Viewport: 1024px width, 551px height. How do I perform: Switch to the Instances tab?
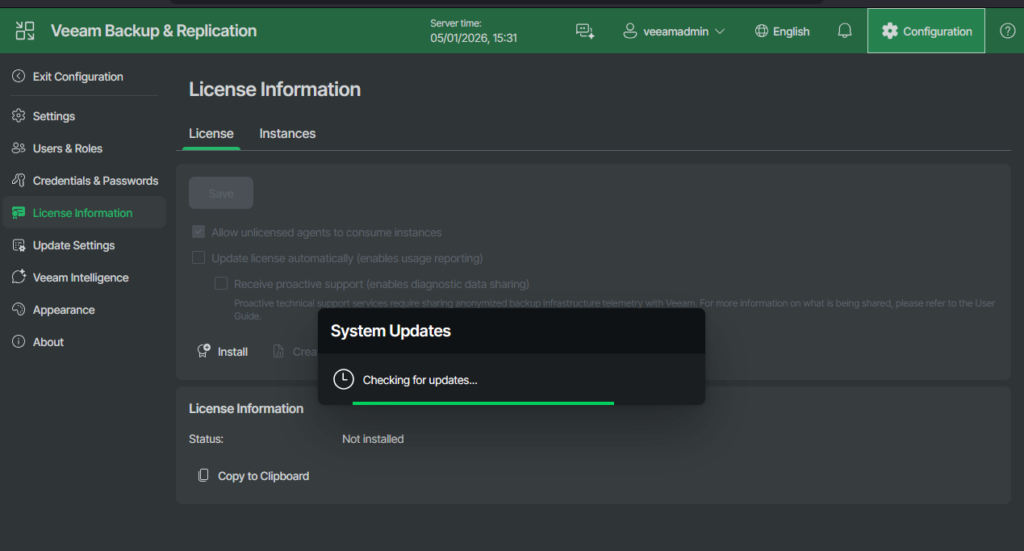pyautogui.click(x=287, y=133)
